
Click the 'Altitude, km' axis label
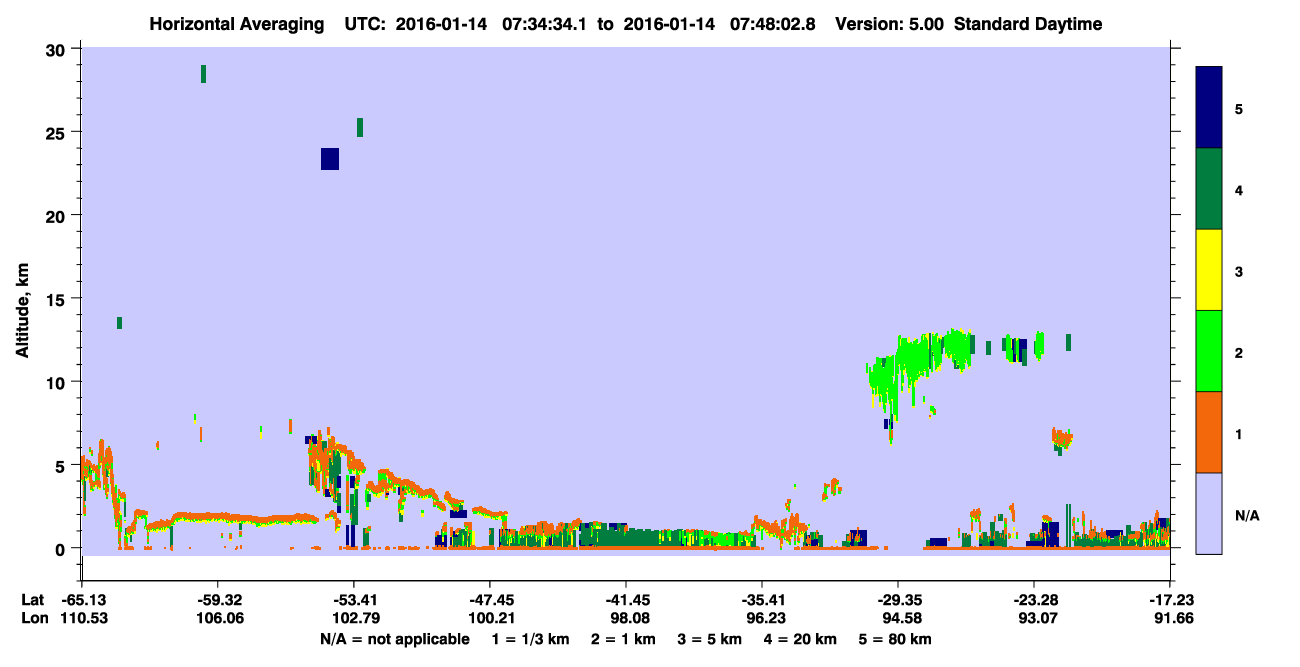pyautogui.click(x=22, y=310)
